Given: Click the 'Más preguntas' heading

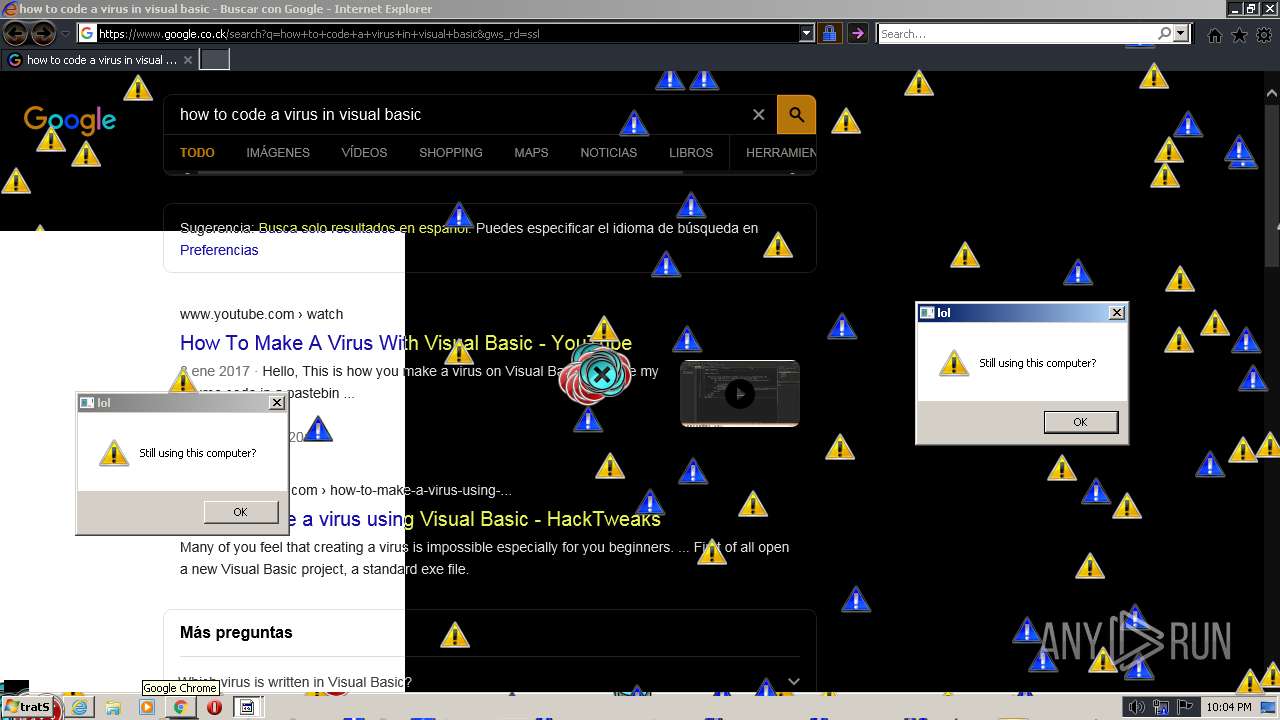Looking at the screenshot, I should pos(236,632).
